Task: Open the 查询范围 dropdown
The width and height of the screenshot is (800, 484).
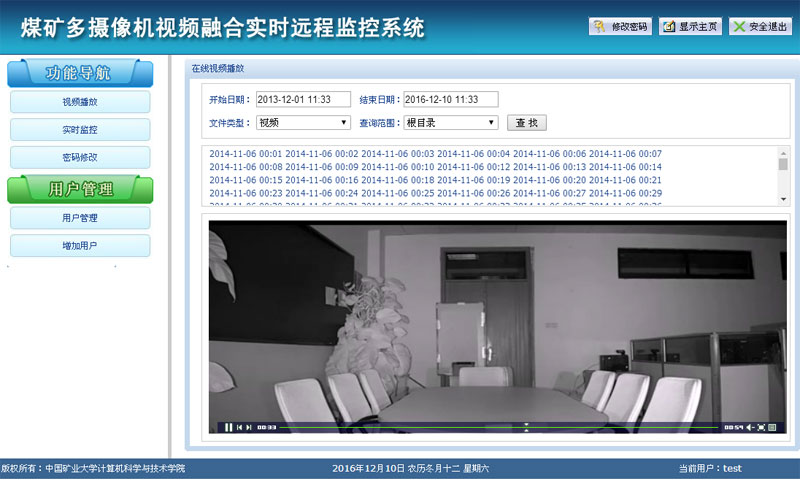Action: [451, 122]
